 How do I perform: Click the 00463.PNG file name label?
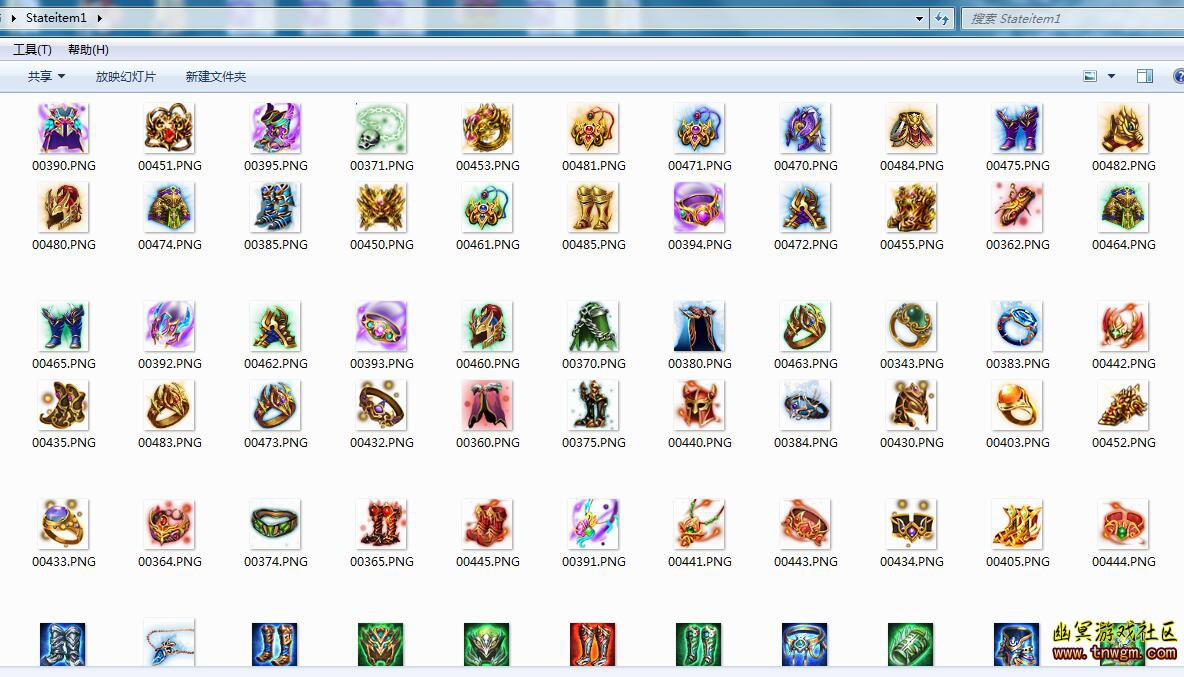pos(806,364)
